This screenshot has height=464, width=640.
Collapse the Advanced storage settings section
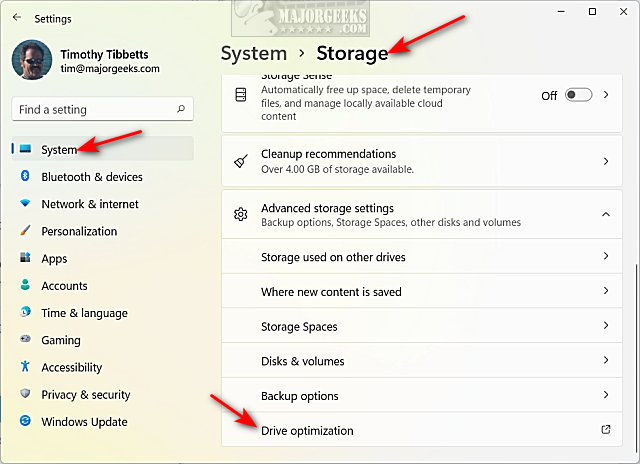[606, 214]
